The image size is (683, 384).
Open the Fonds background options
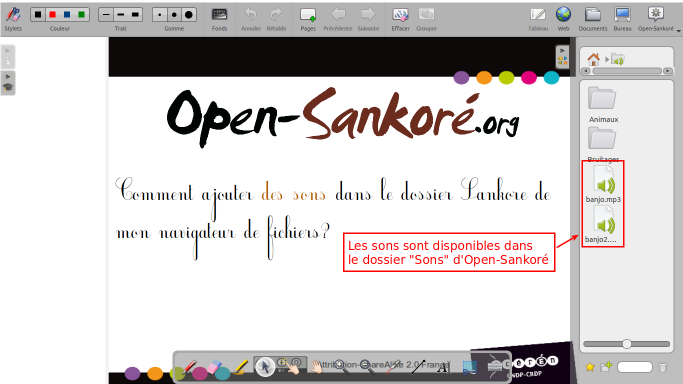[219, 19]
